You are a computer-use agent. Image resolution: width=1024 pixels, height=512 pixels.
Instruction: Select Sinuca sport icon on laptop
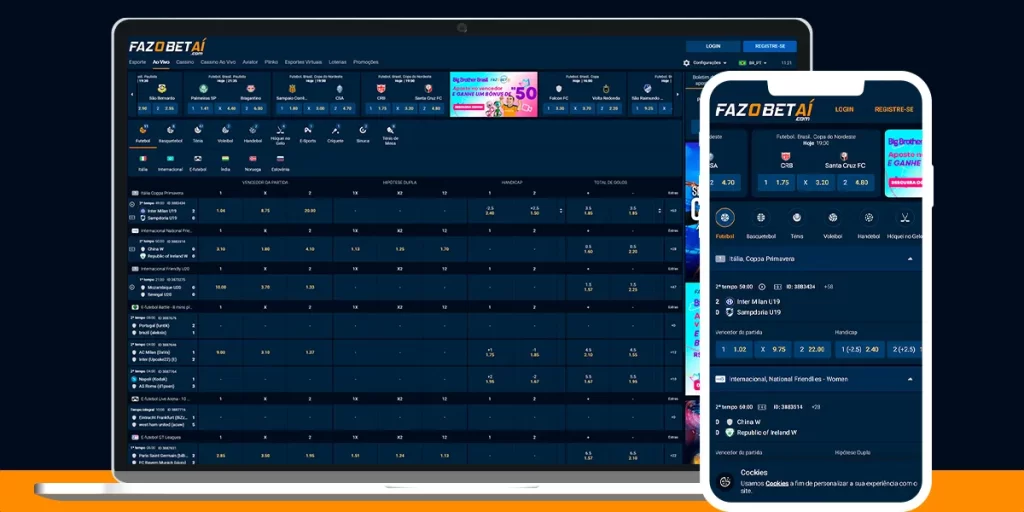[362, 130]
